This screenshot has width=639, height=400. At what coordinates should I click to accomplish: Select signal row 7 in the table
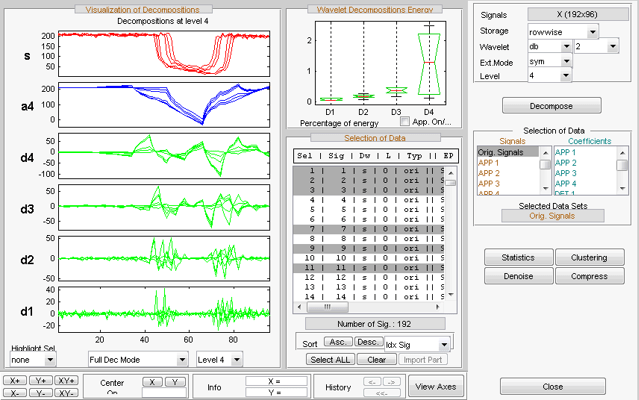pyautogui.click(x=368, y=229)
